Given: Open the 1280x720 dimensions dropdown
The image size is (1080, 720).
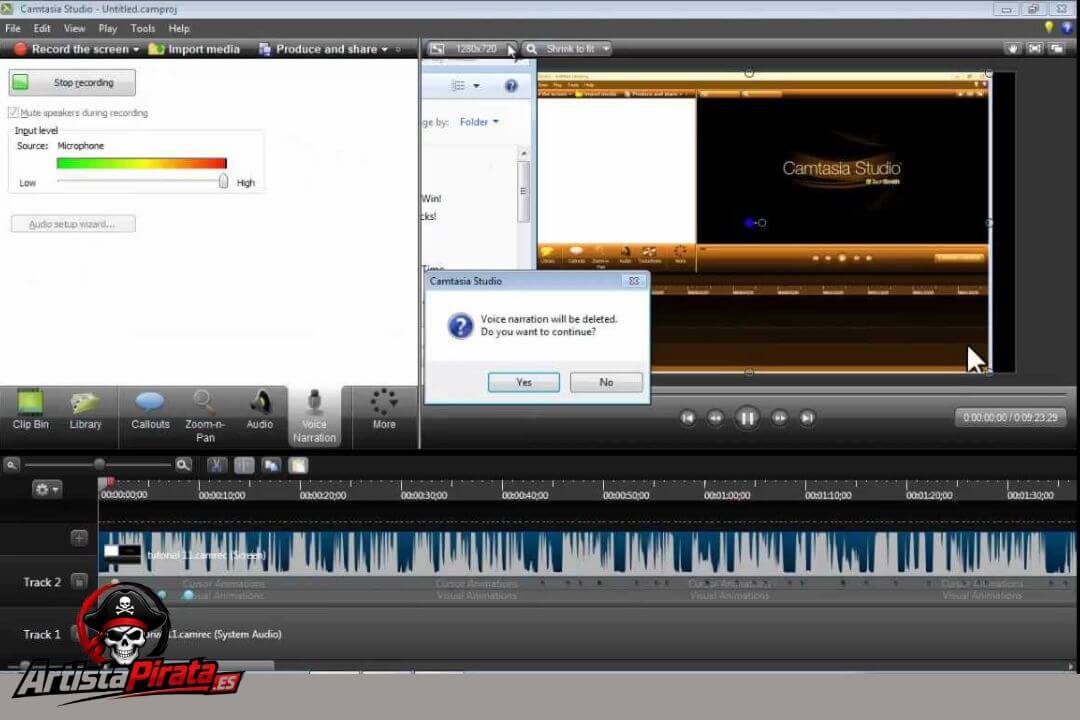Looking at the screenshot, I should (511, 49).
